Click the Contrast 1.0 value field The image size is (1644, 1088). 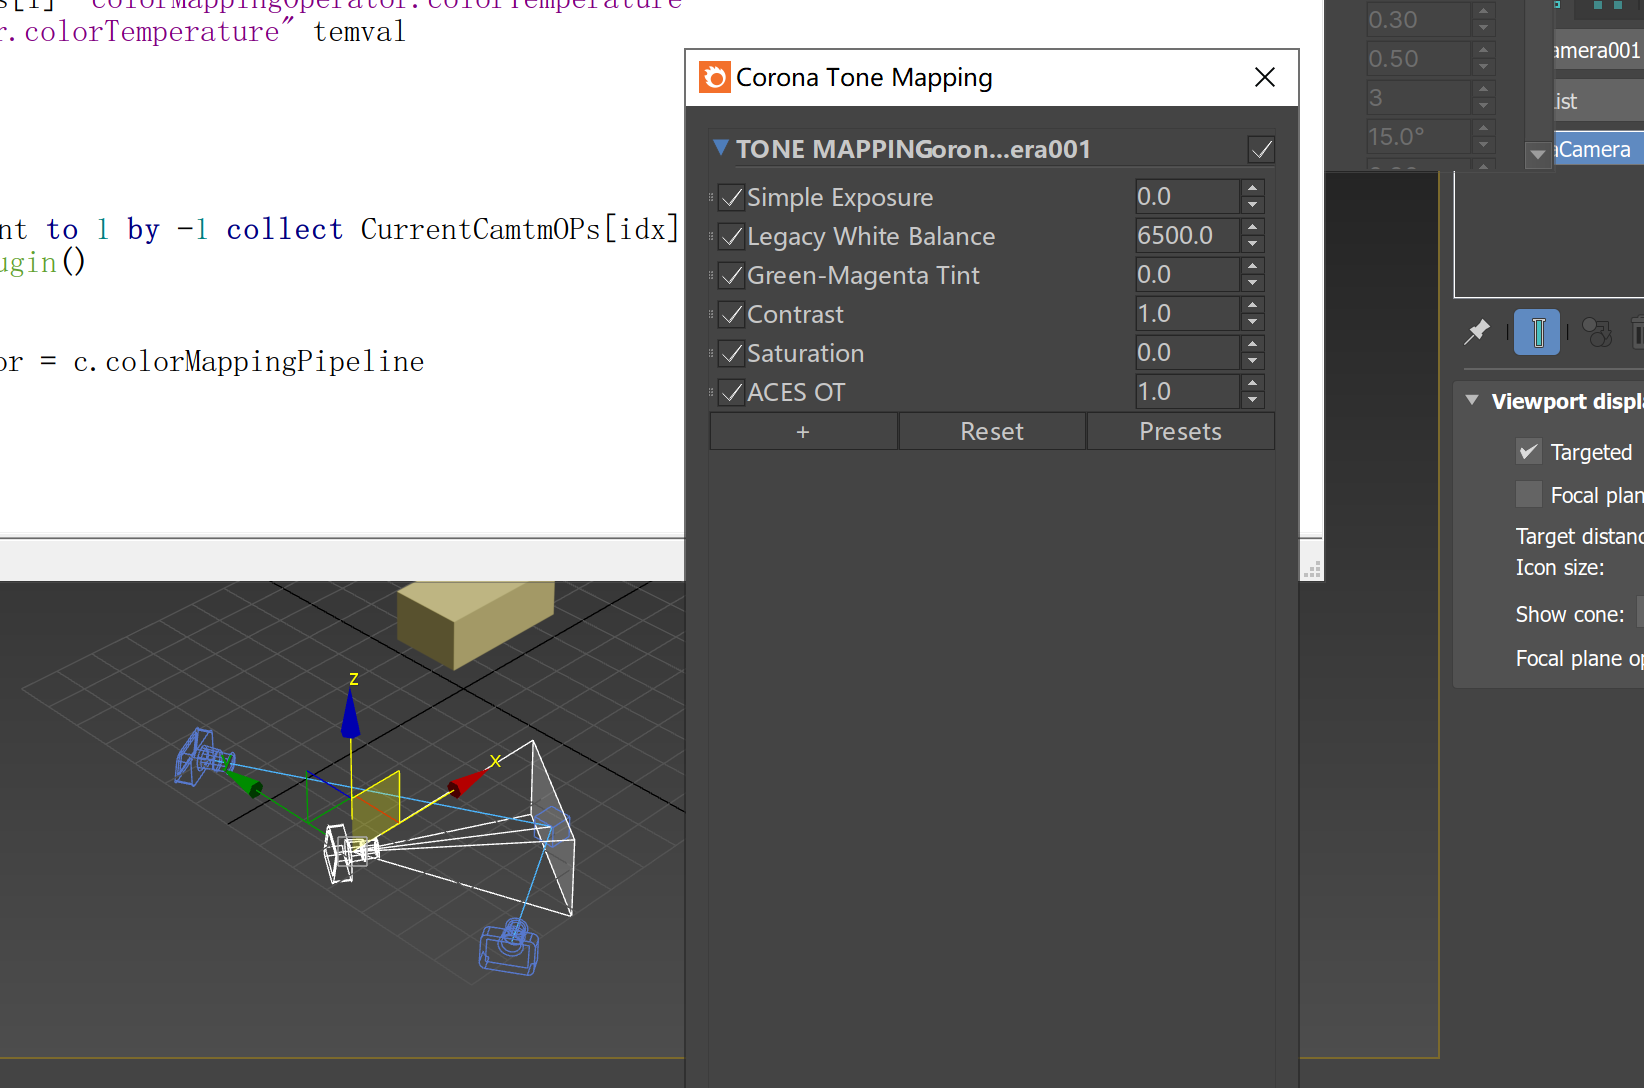click(1188, 314)
